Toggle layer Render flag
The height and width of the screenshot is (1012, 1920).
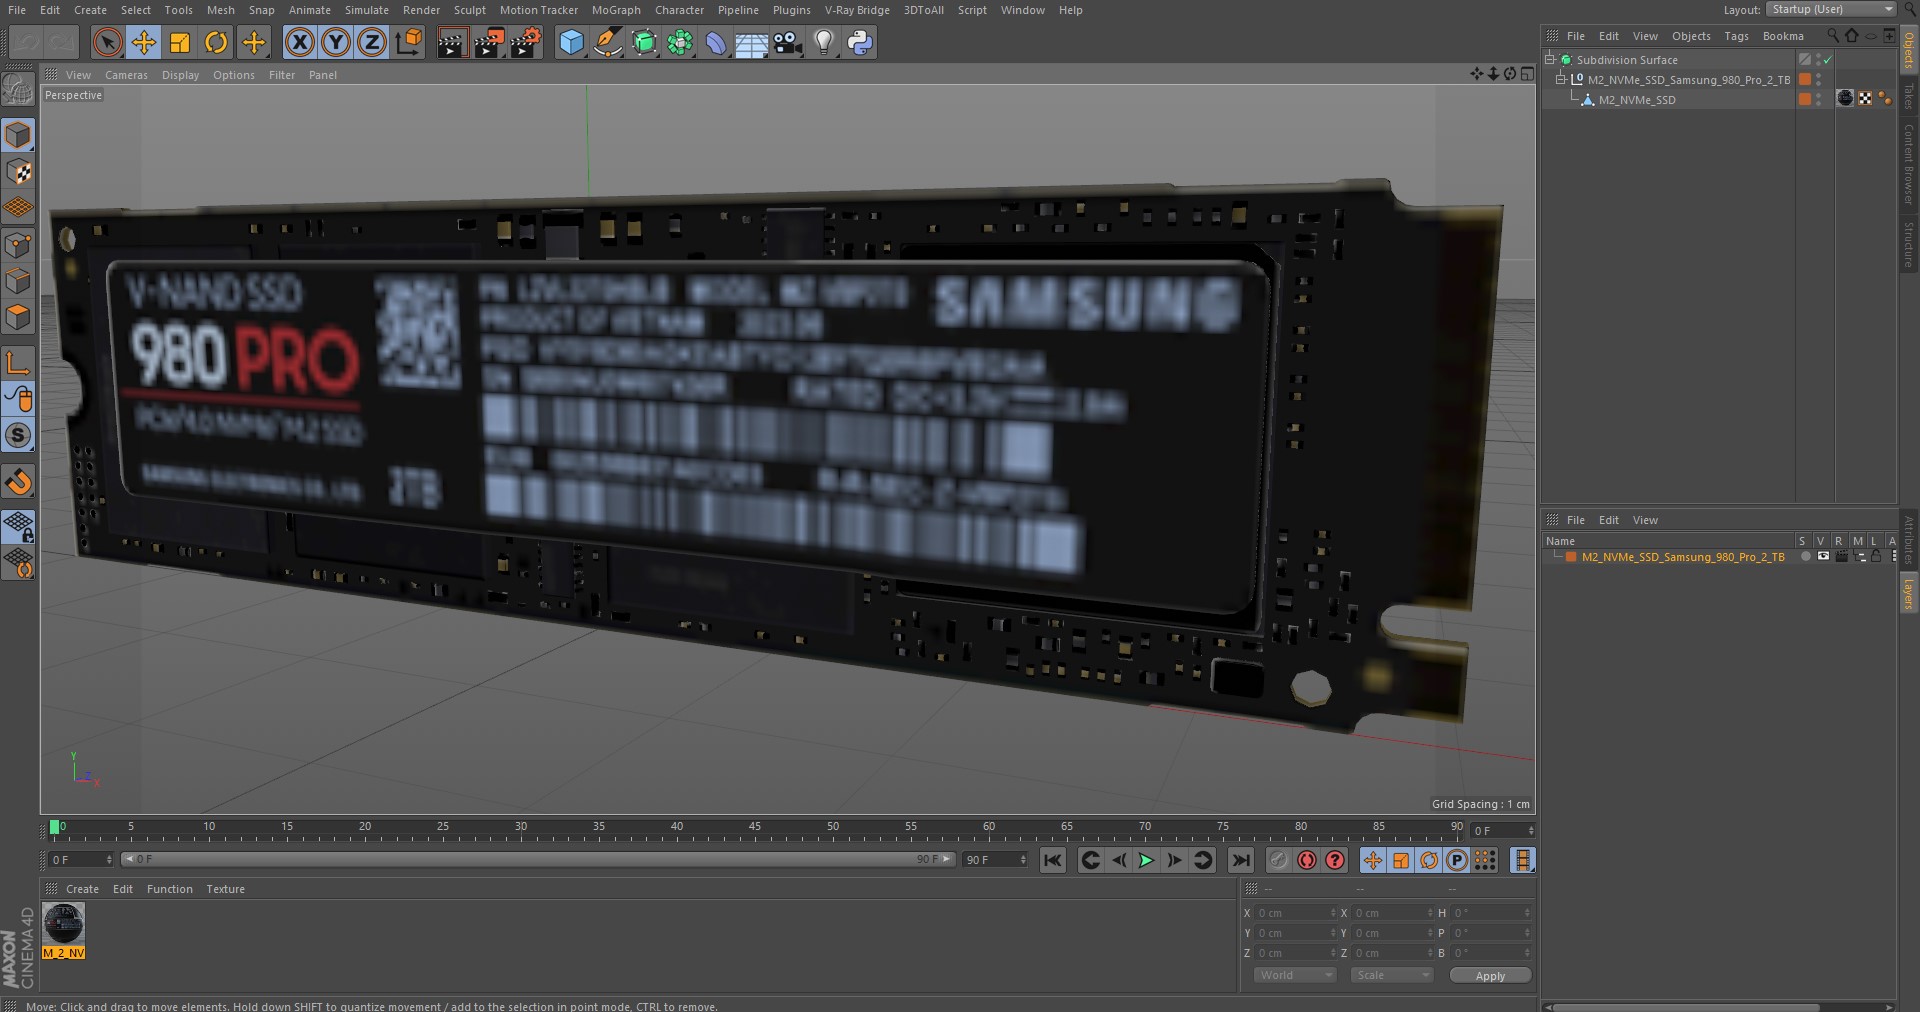1841,557
